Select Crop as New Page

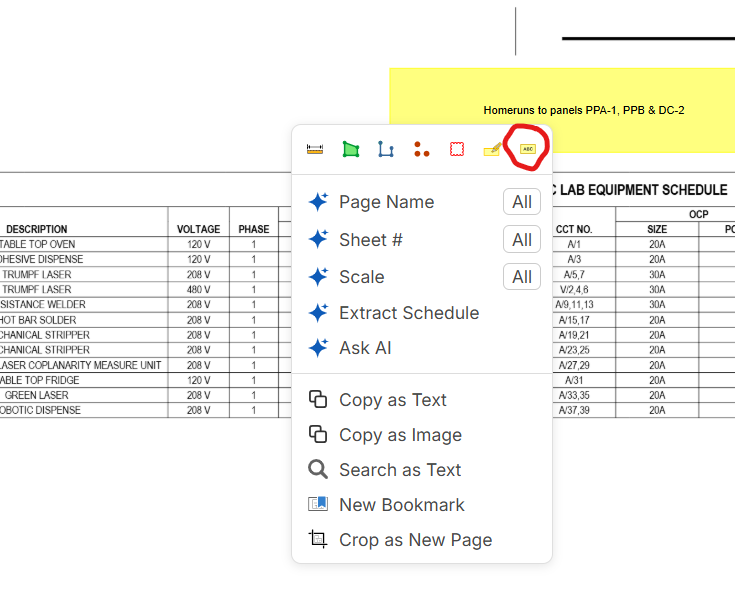[x=415, y=540]
